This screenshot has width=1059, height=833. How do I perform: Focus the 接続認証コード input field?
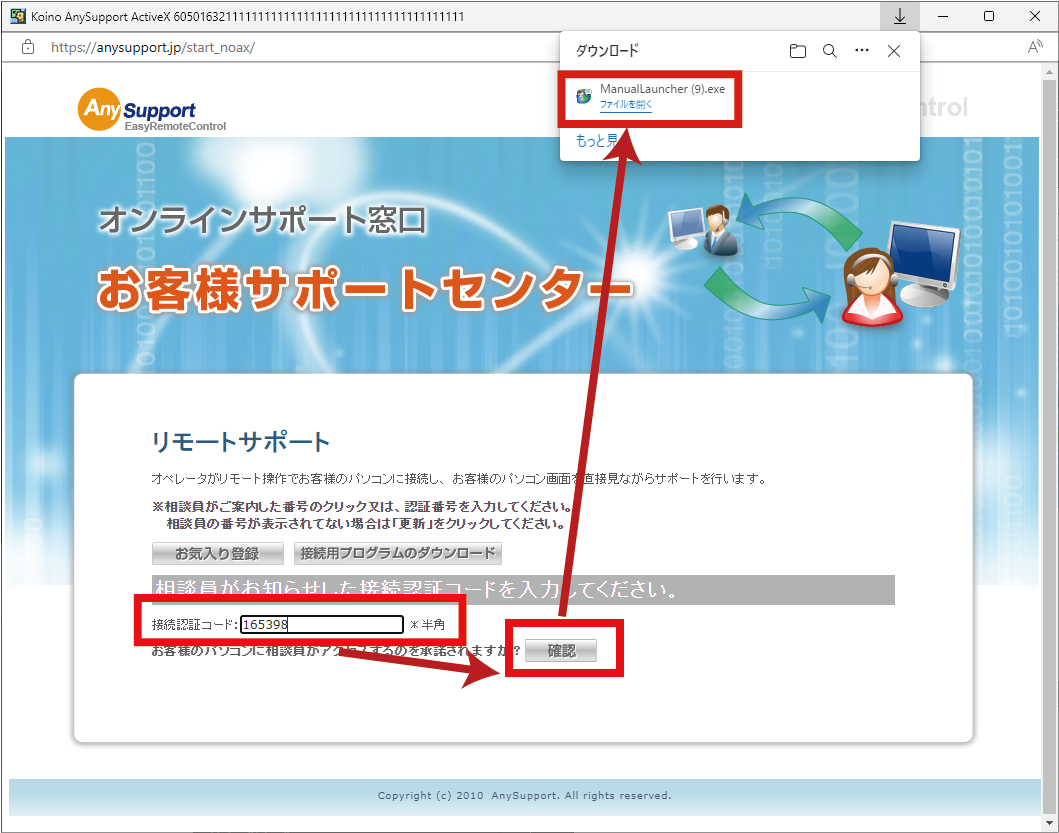coord(322,624)
